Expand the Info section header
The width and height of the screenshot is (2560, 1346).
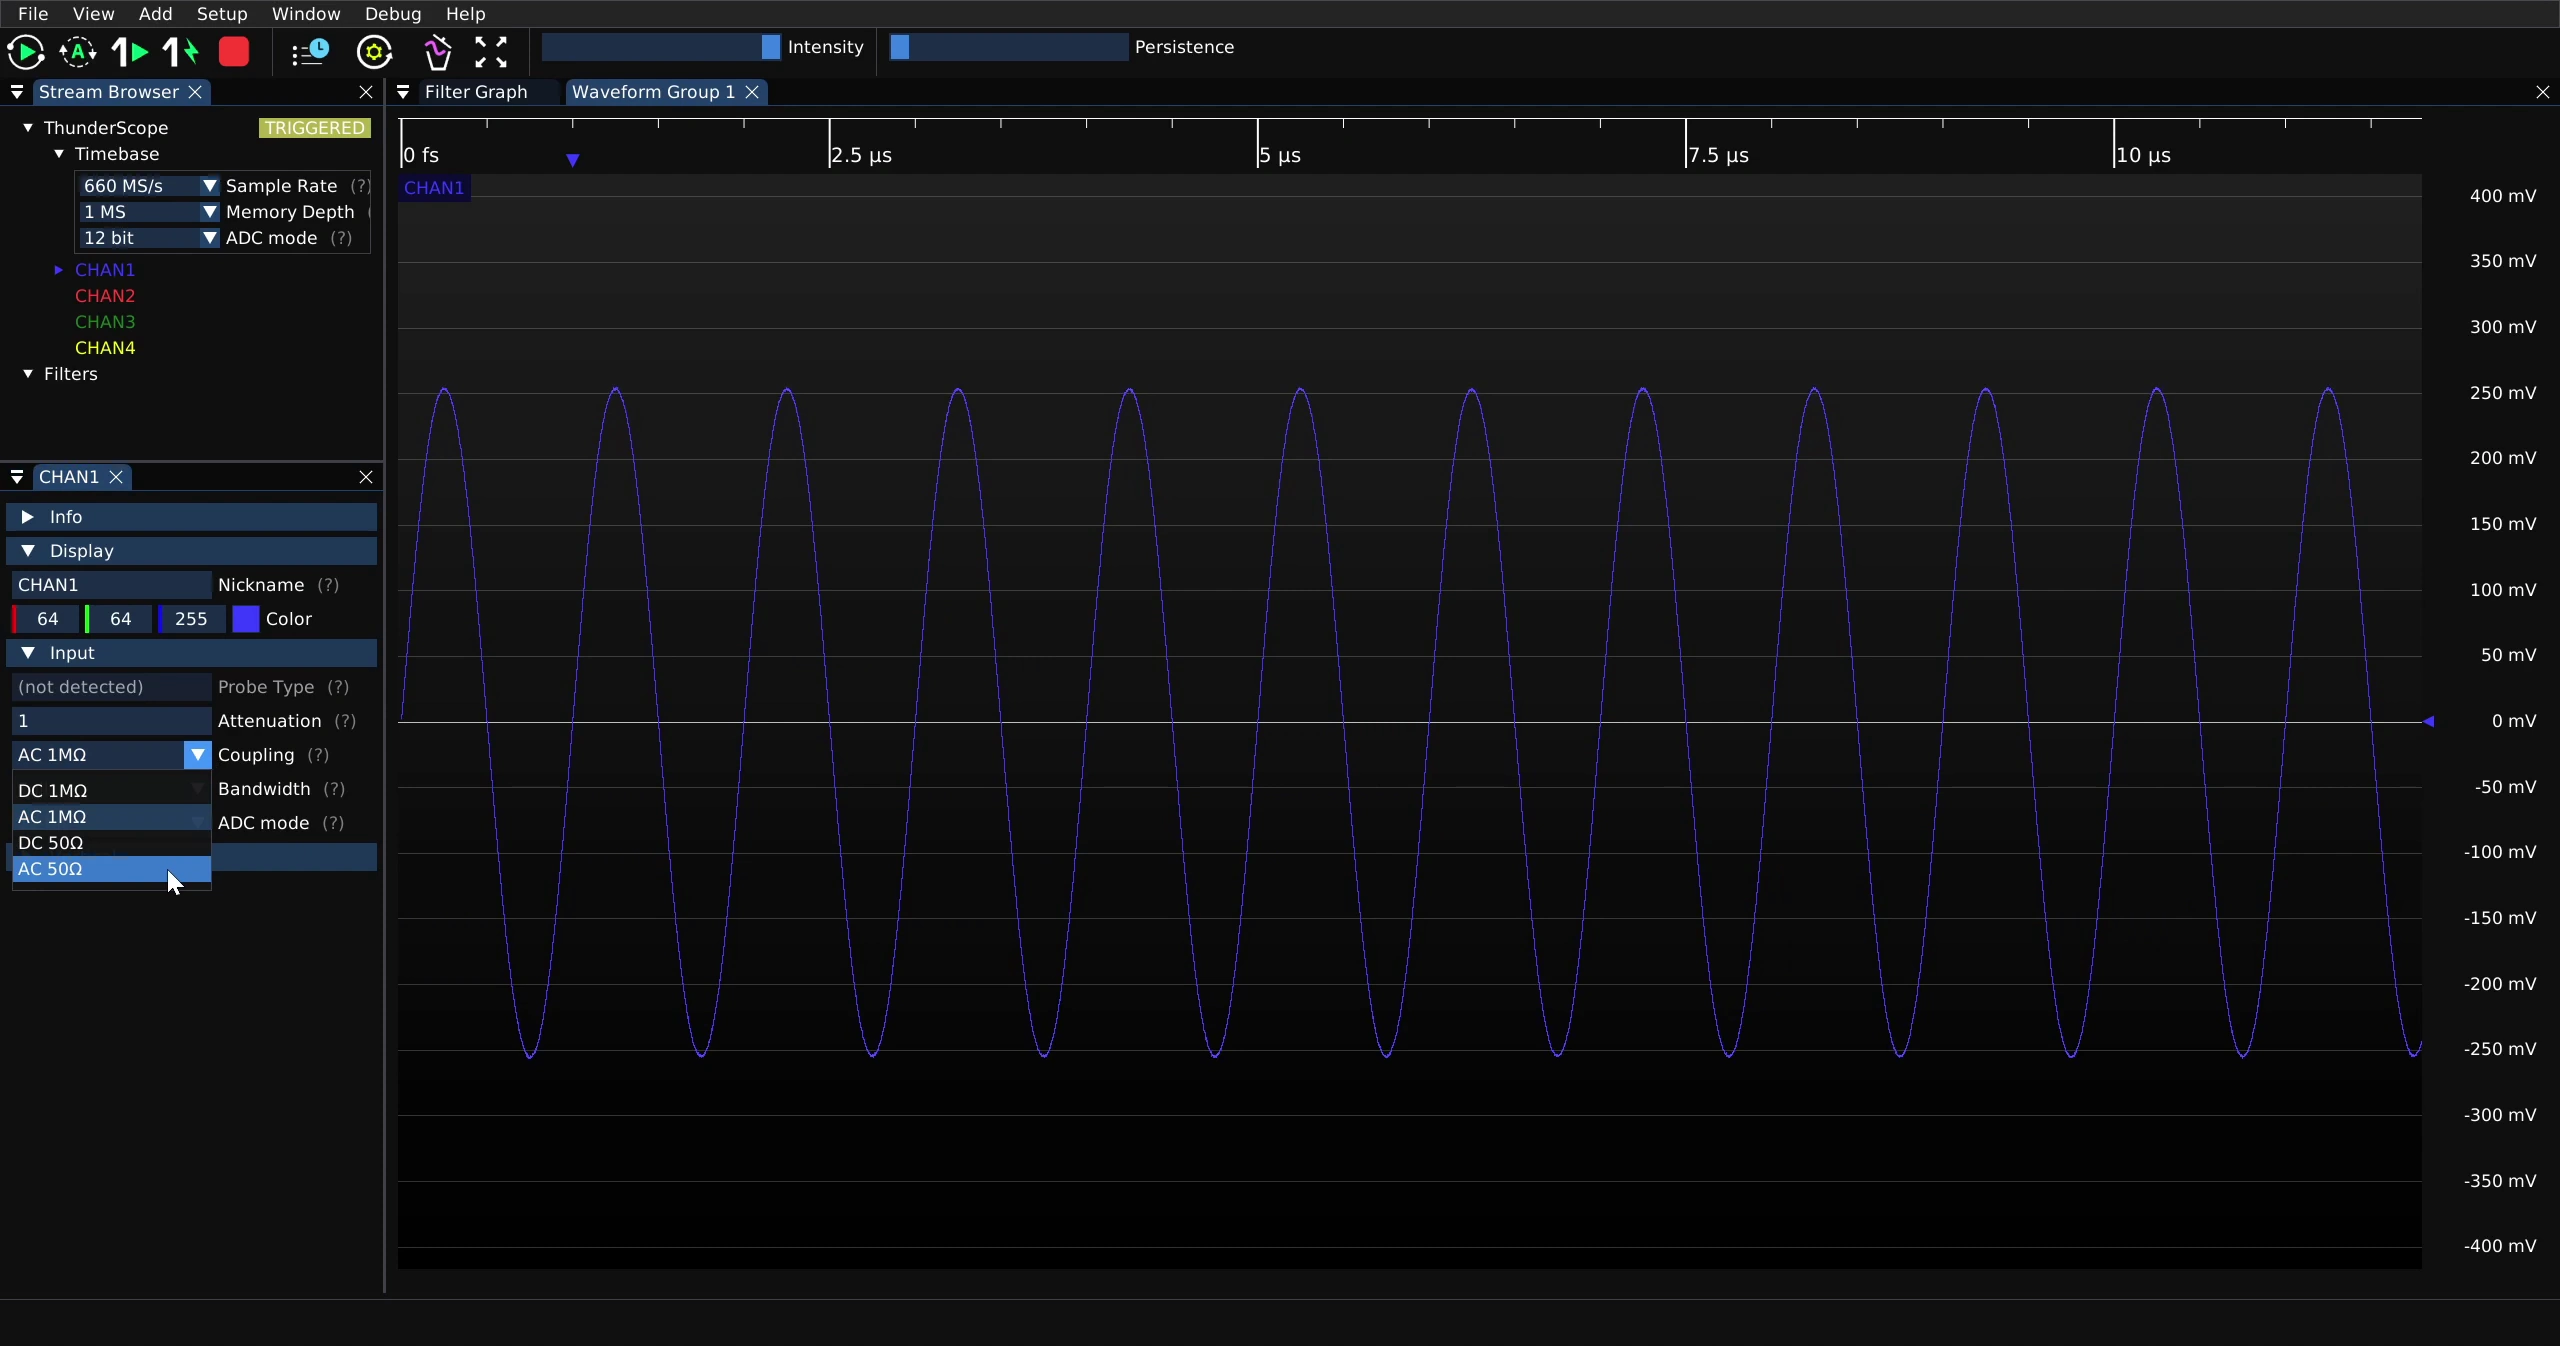click(x=192, y=517)
